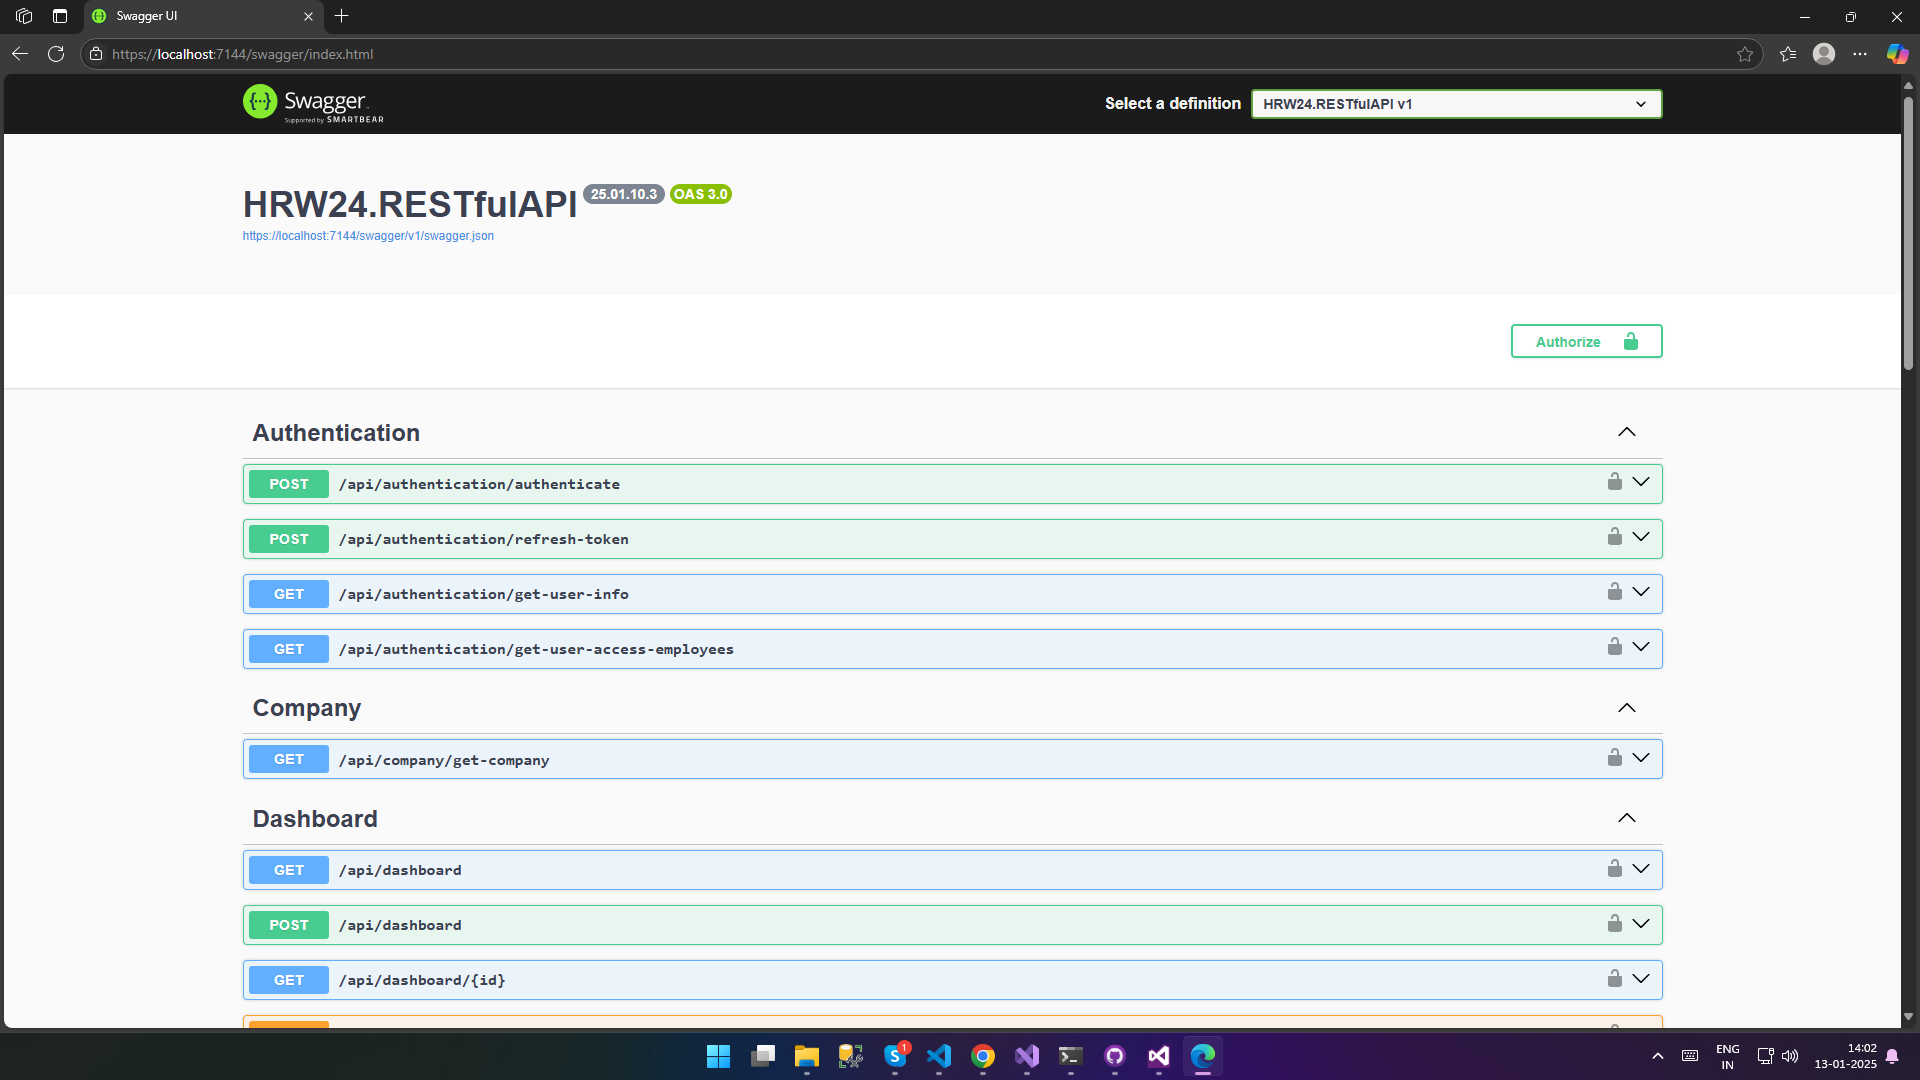
Task: Expand GET get-user-info endpoint chevron
Action: (1641, 592)
